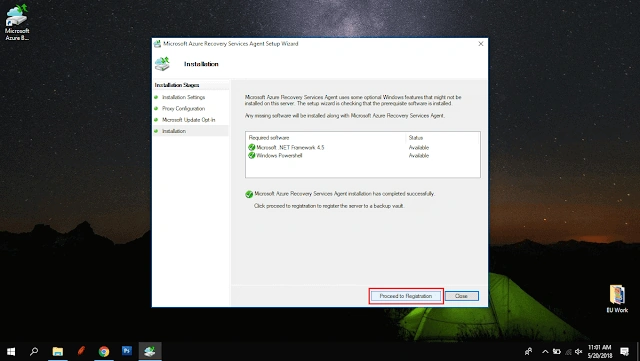Click the battery tray icon
Viewport: 640px width, 361px height.
click(x=557, y=351)
